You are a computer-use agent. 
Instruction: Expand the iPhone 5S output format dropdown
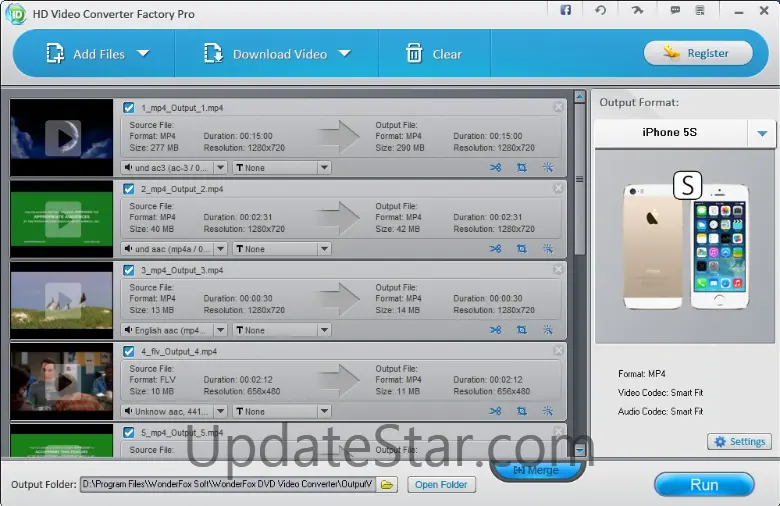[x=762, y=133]
